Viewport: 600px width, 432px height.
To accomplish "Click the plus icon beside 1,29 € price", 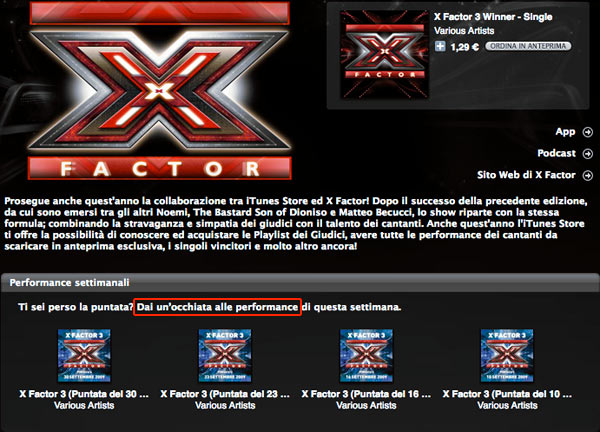I will point(440,46).
